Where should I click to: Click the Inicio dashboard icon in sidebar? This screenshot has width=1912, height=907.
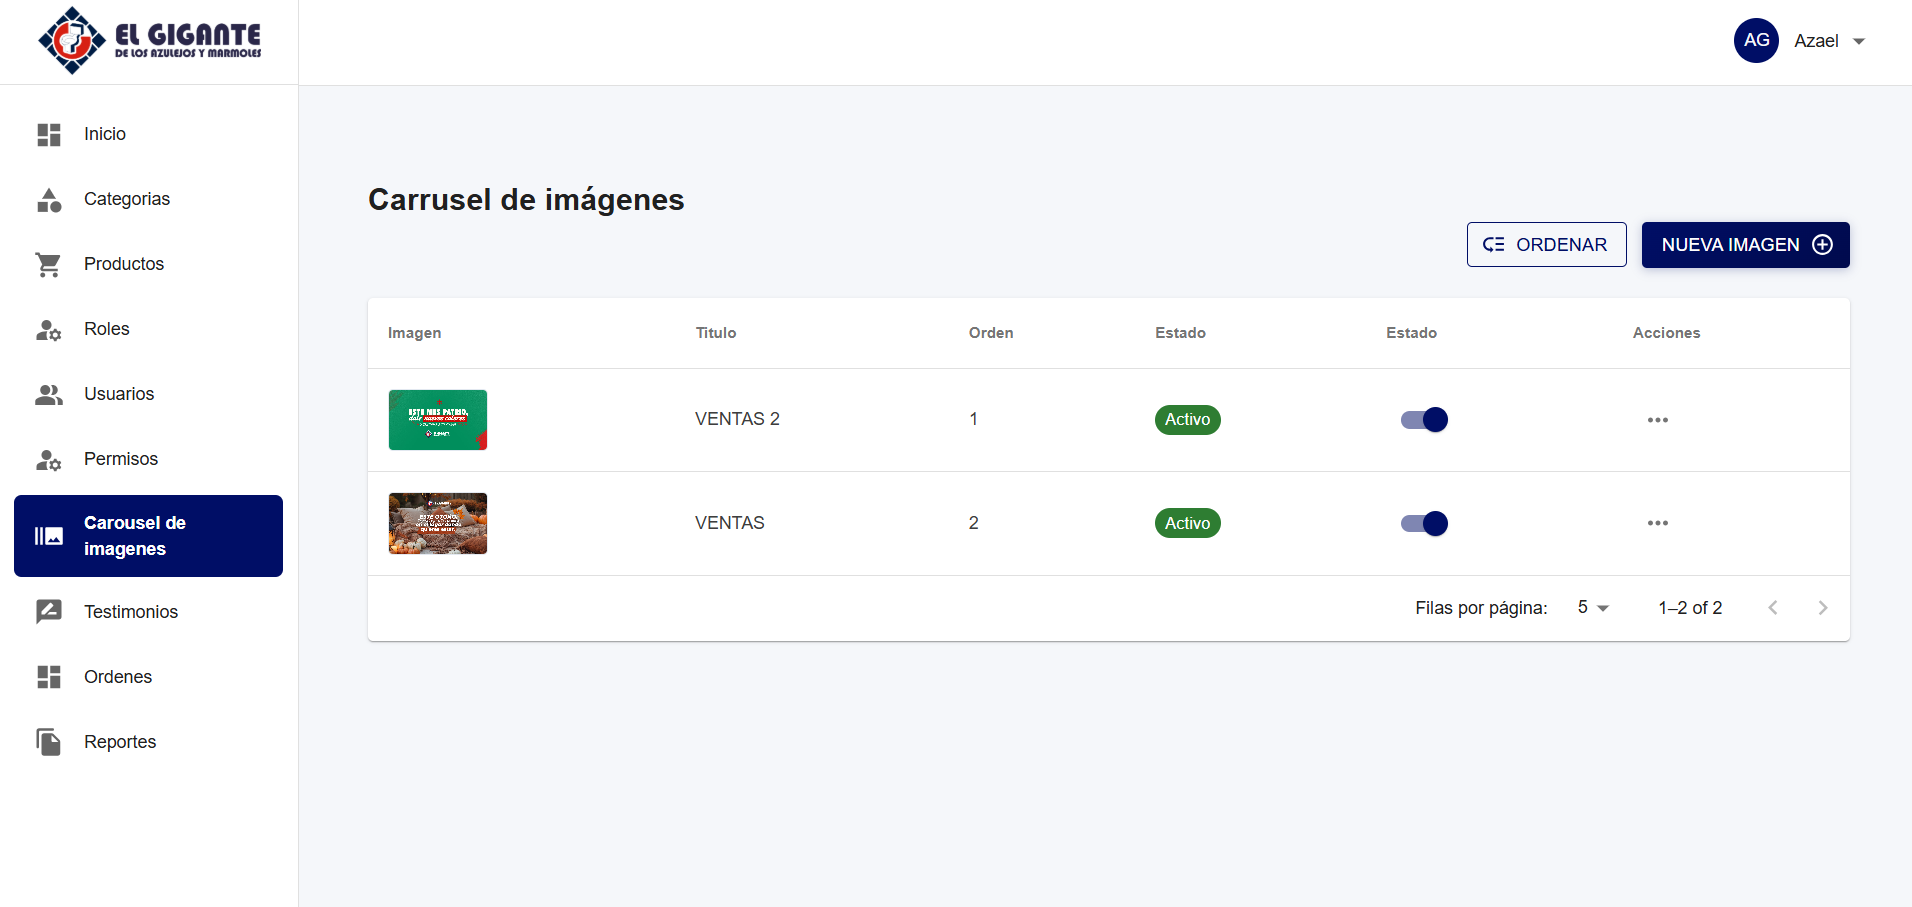coord(49,134)
